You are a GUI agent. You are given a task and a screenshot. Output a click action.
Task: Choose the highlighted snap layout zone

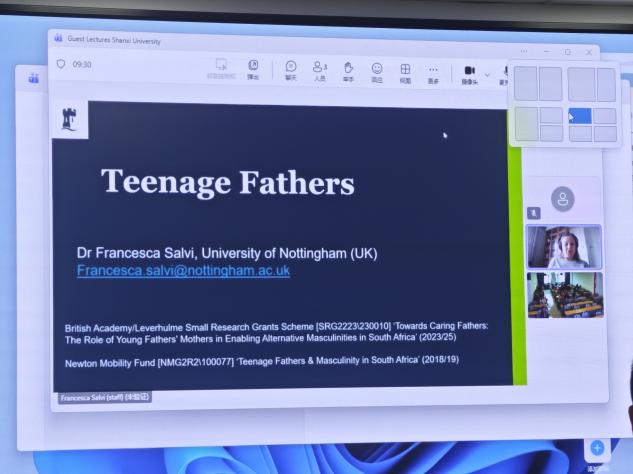[x=579, y=116]
